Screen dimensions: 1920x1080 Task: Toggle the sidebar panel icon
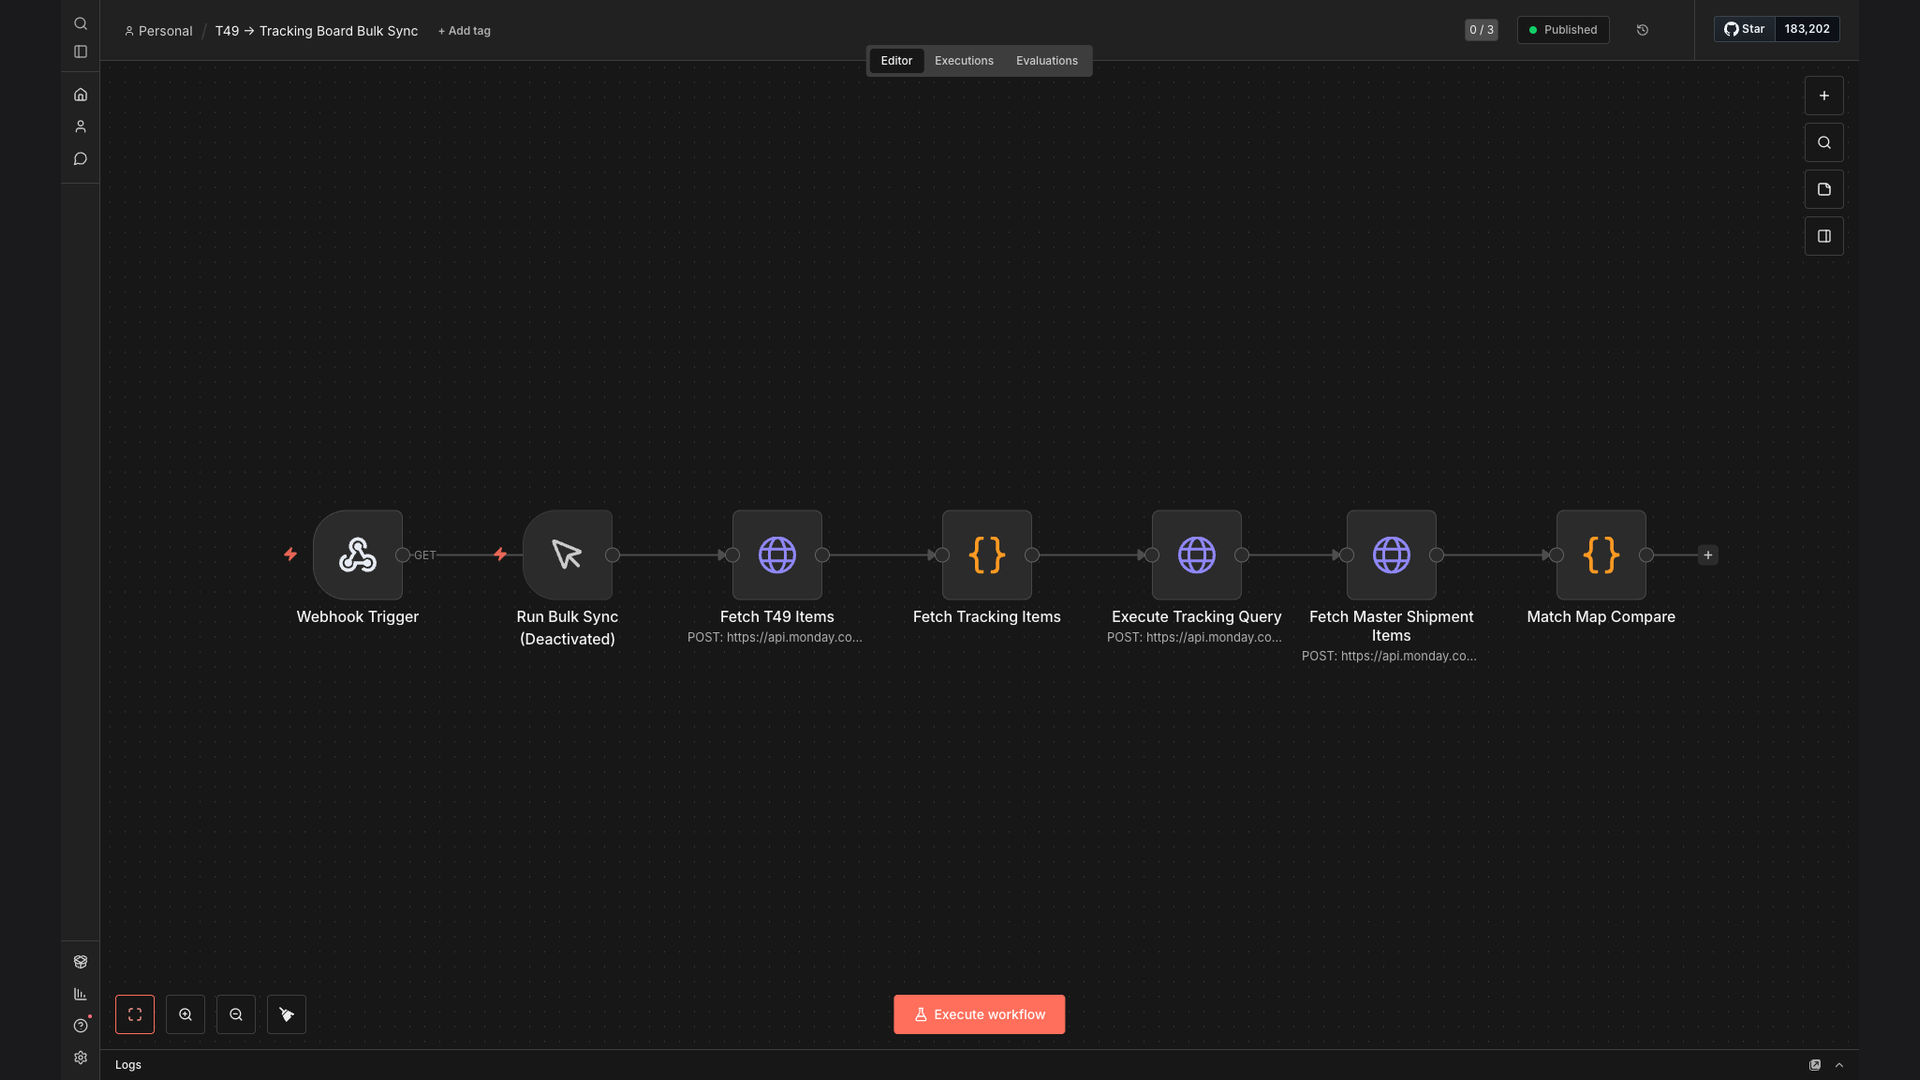click(x=80, y=52)
